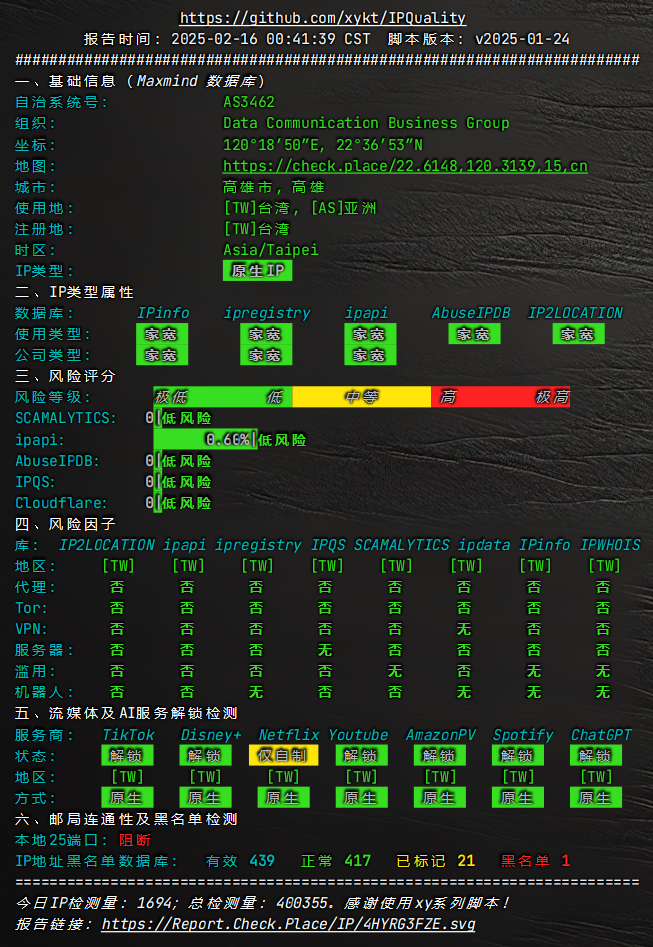653x947 pixels.
Task: Click the 原生 method badge under AmazonPV
Action: 440,797
